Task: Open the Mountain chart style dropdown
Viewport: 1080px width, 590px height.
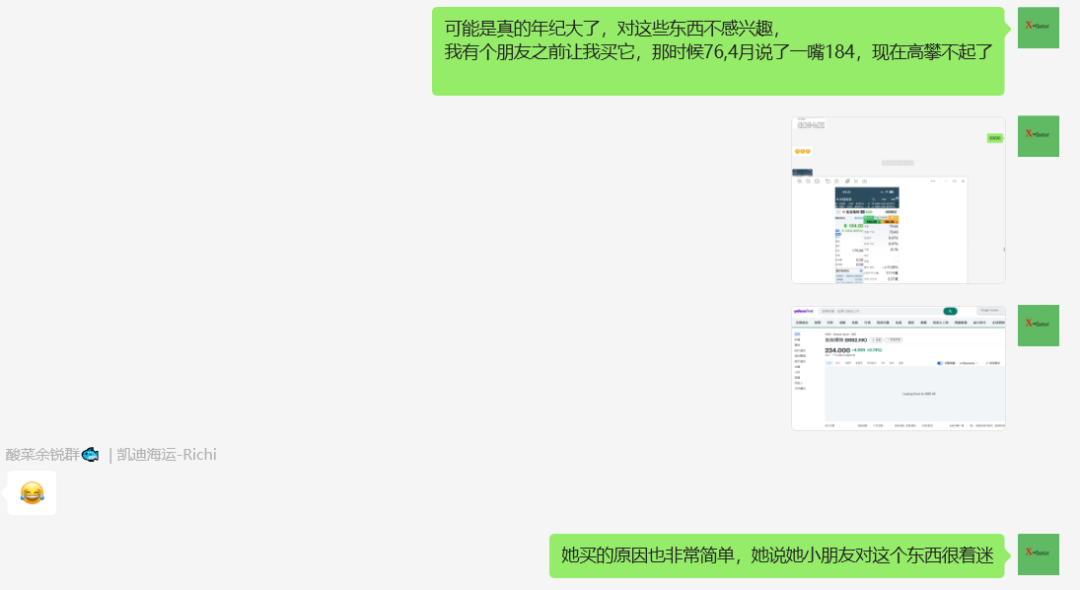Action: point(968,363)
